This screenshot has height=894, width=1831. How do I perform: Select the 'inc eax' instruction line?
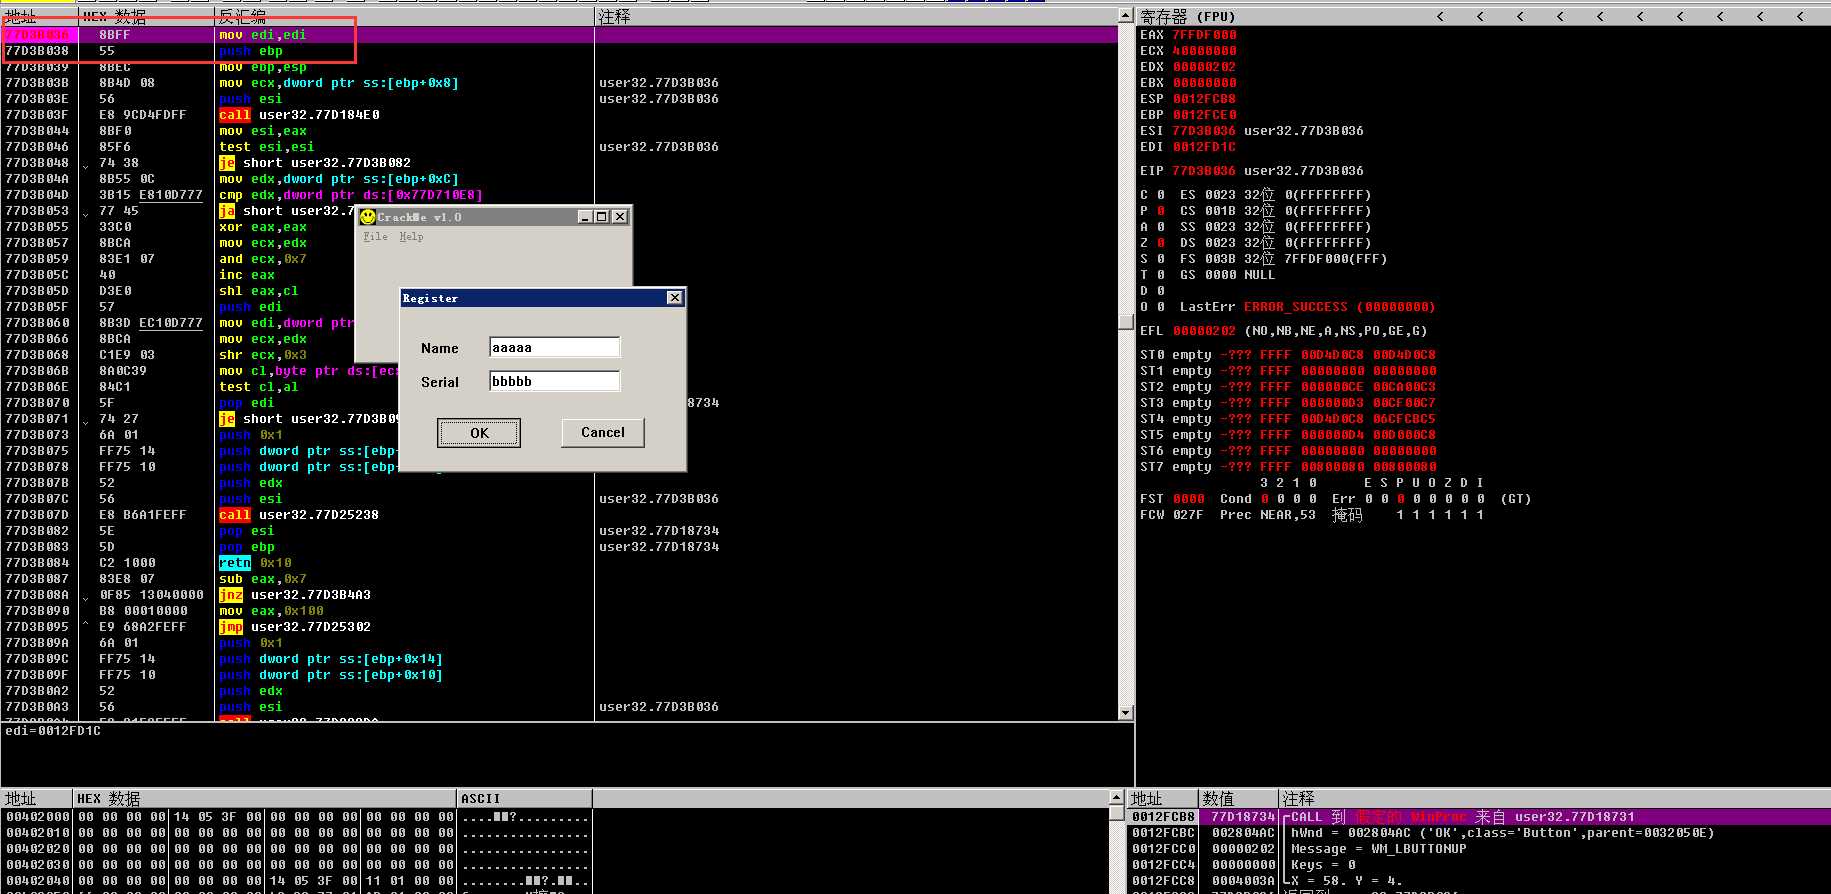(247, 275)
